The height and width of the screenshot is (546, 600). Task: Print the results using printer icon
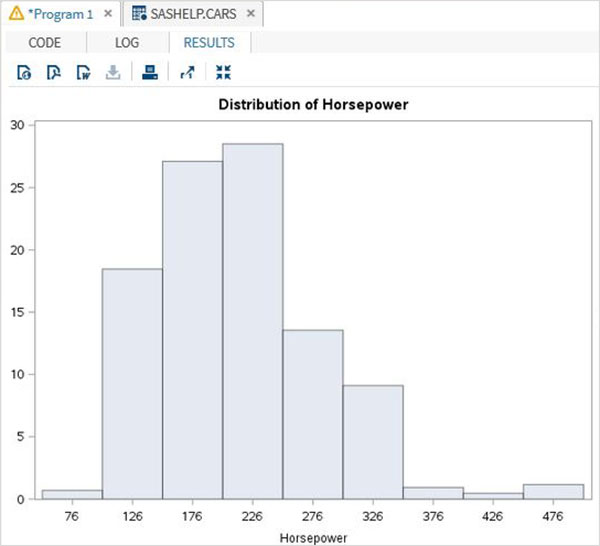tap(149, 72)
